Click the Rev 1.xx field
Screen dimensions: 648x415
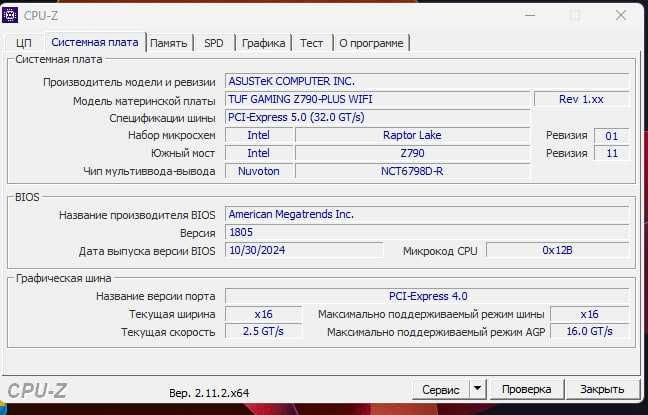pos(581,100)
